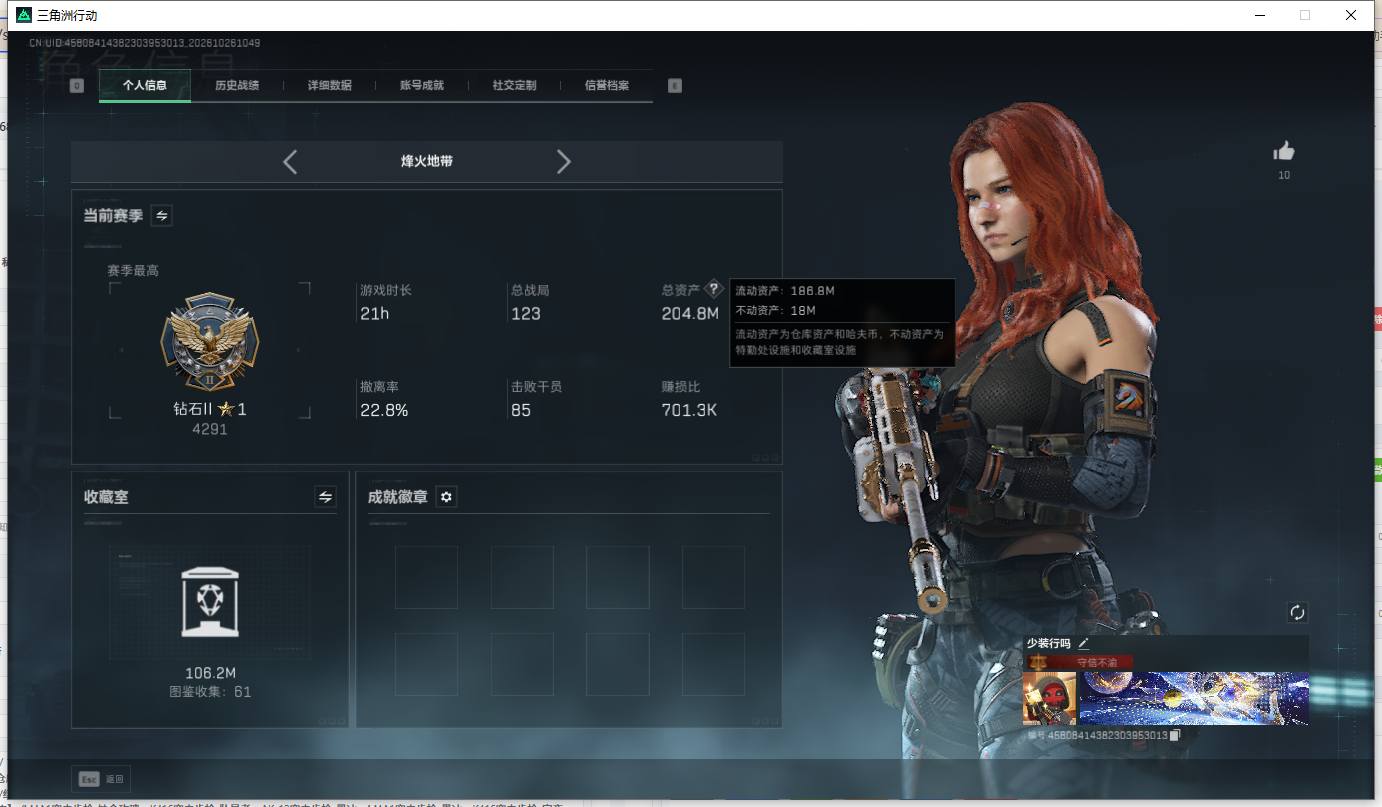Screen dimensions: 1382x807
Task: Click the 烽火地带 mode title
Action: [x=427, y=161]
